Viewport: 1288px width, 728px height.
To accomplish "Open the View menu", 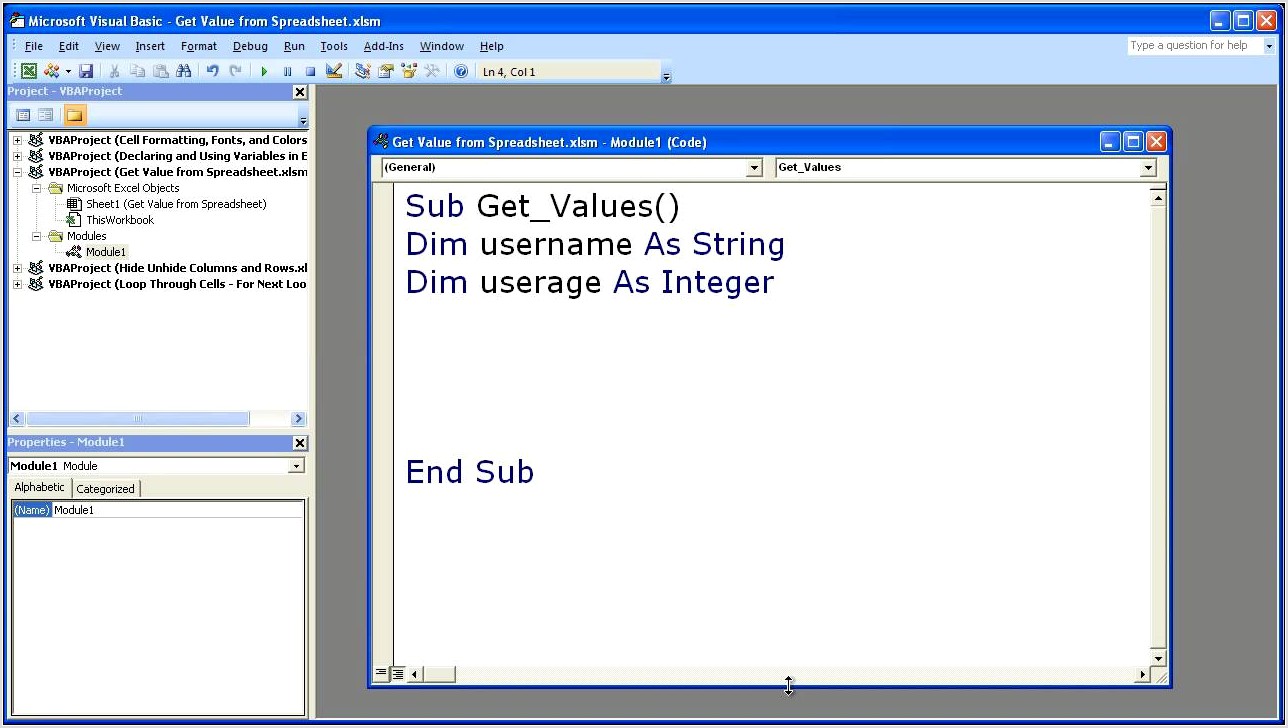I will [107, 46].
